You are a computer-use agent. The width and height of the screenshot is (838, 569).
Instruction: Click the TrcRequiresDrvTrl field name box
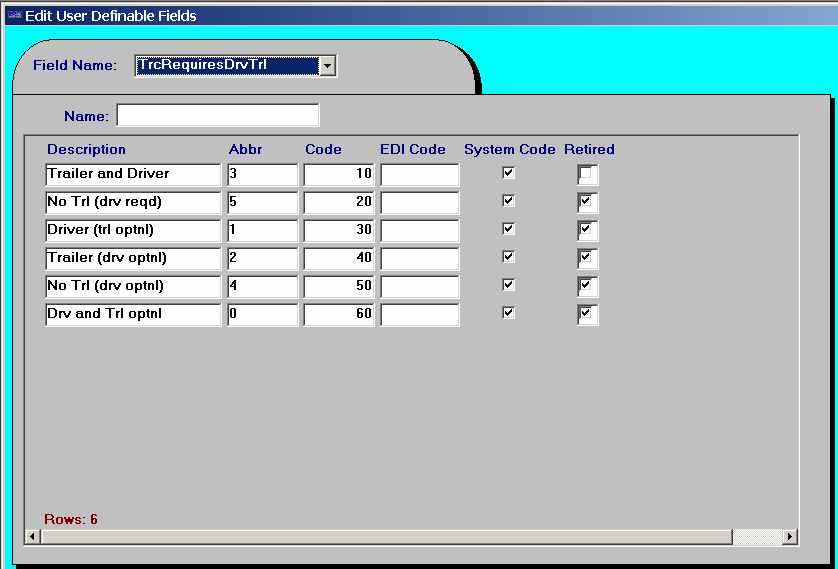coord(226,66)
